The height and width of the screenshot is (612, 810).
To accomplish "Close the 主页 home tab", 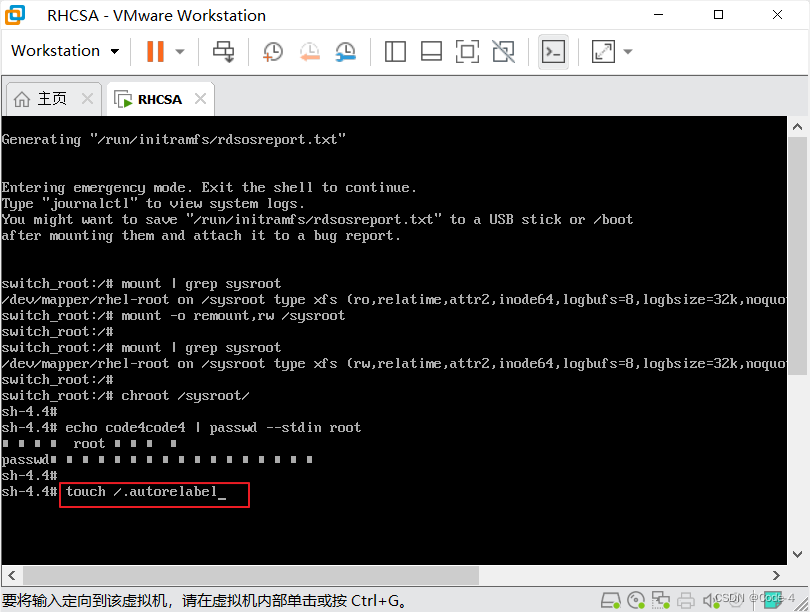I will (87, 98).
